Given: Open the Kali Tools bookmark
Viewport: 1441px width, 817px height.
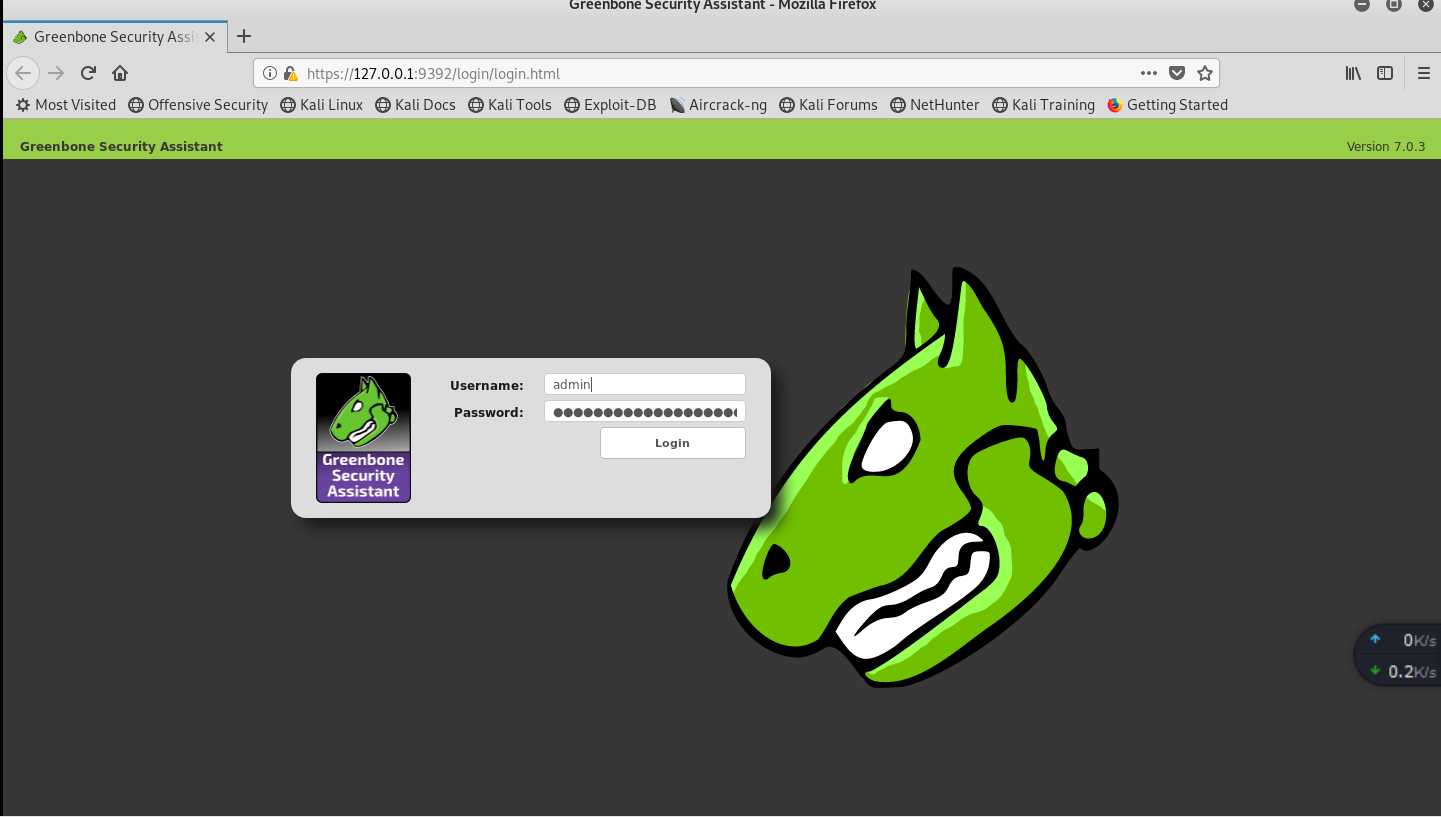Looking at the screenshot, I should (x=510, y=105).
